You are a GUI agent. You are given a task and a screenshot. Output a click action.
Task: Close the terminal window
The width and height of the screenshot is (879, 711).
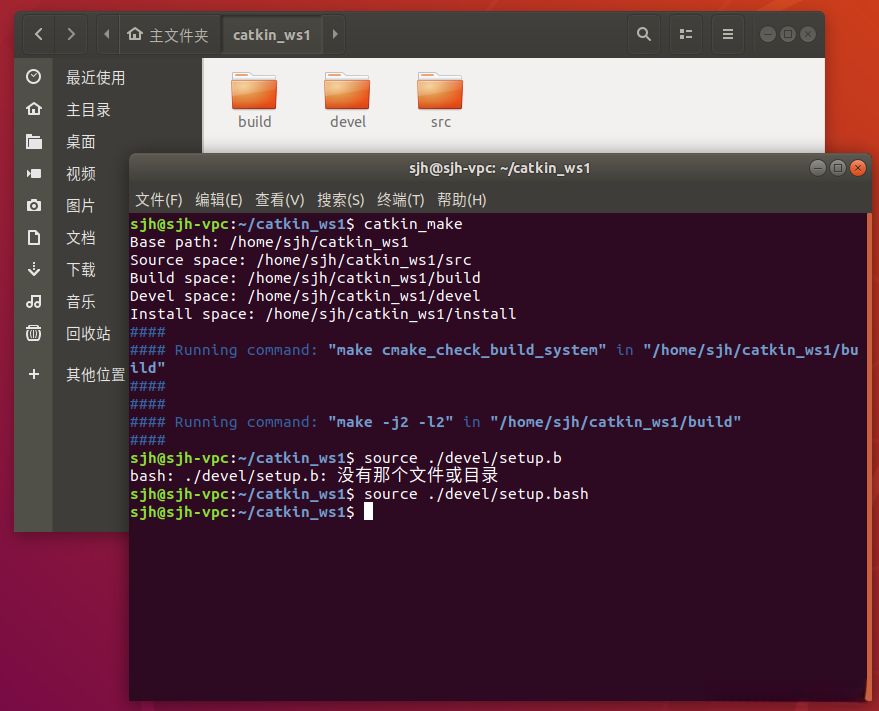(x=858, y=168)
